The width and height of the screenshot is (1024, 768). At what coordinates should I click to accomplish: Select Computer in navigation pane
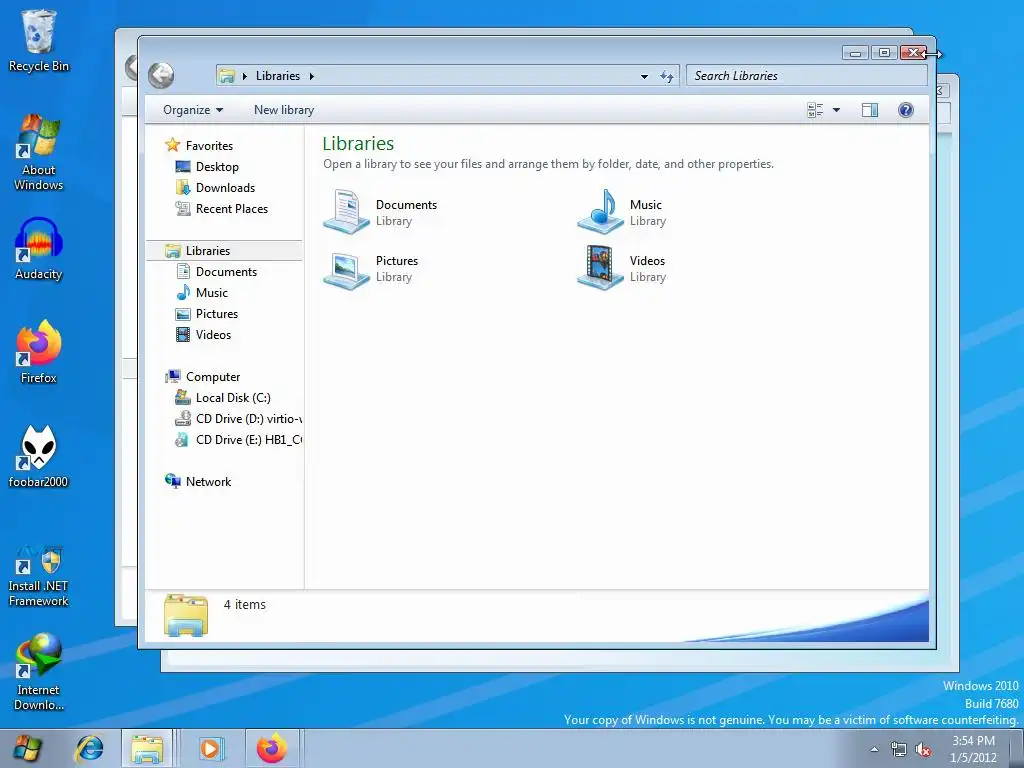213,377
